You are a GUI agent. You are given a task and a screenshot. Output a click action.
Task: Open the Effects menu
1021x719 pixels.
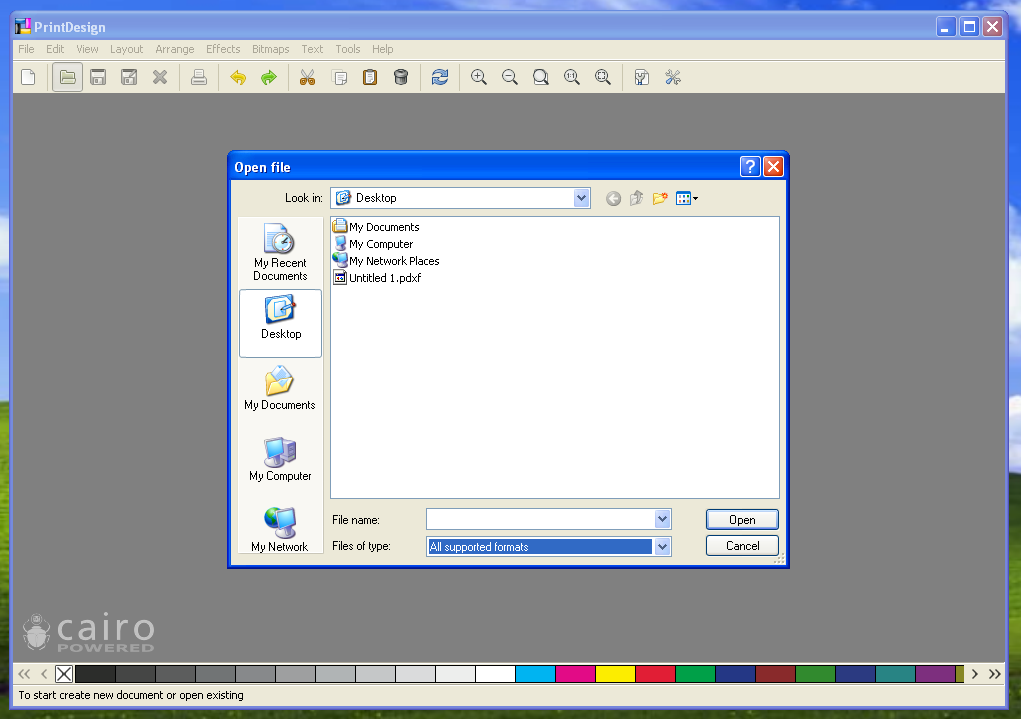coord(223,49)
